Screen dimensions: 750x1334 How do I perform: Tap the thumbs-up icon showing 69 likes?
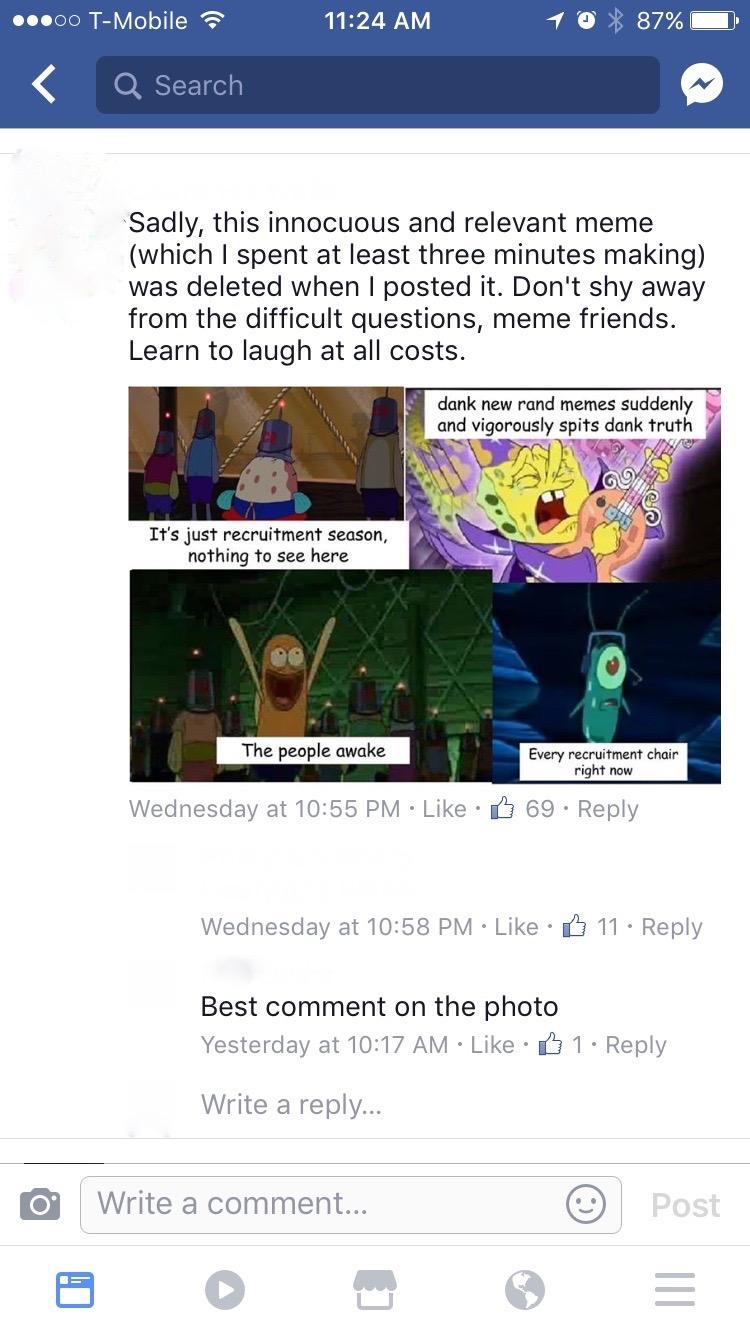pyautogui.click(x=503, y=807)
